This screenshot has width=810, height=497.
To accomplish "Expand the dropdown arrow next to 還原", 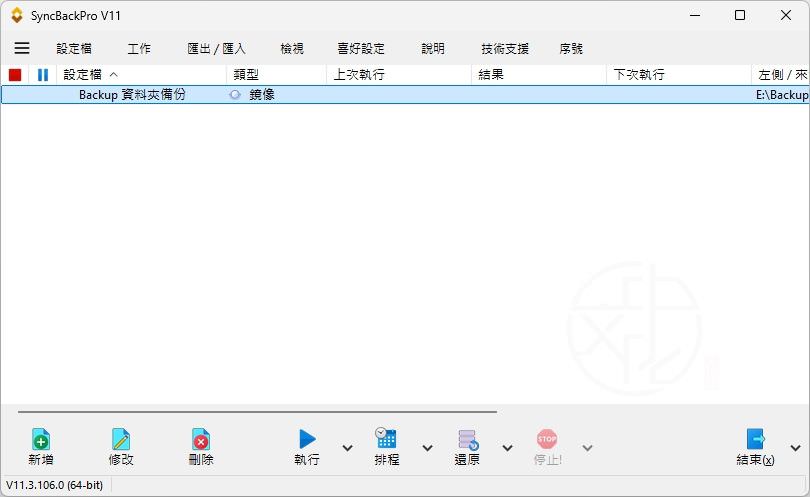I will (507, 448).
